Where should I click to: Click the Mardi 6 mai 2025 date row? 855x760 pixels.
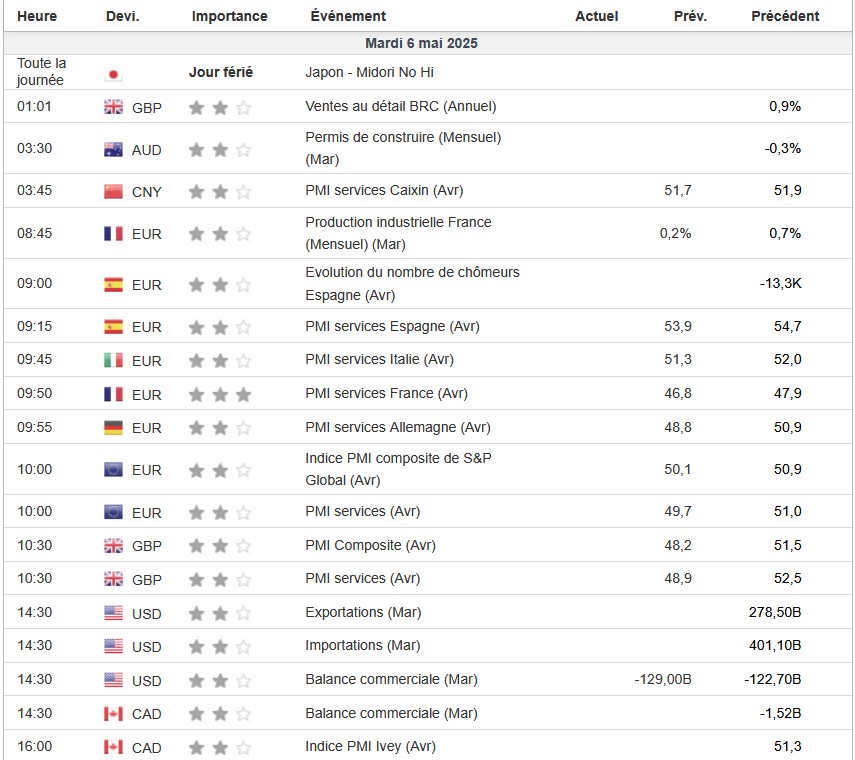(421, 43)
